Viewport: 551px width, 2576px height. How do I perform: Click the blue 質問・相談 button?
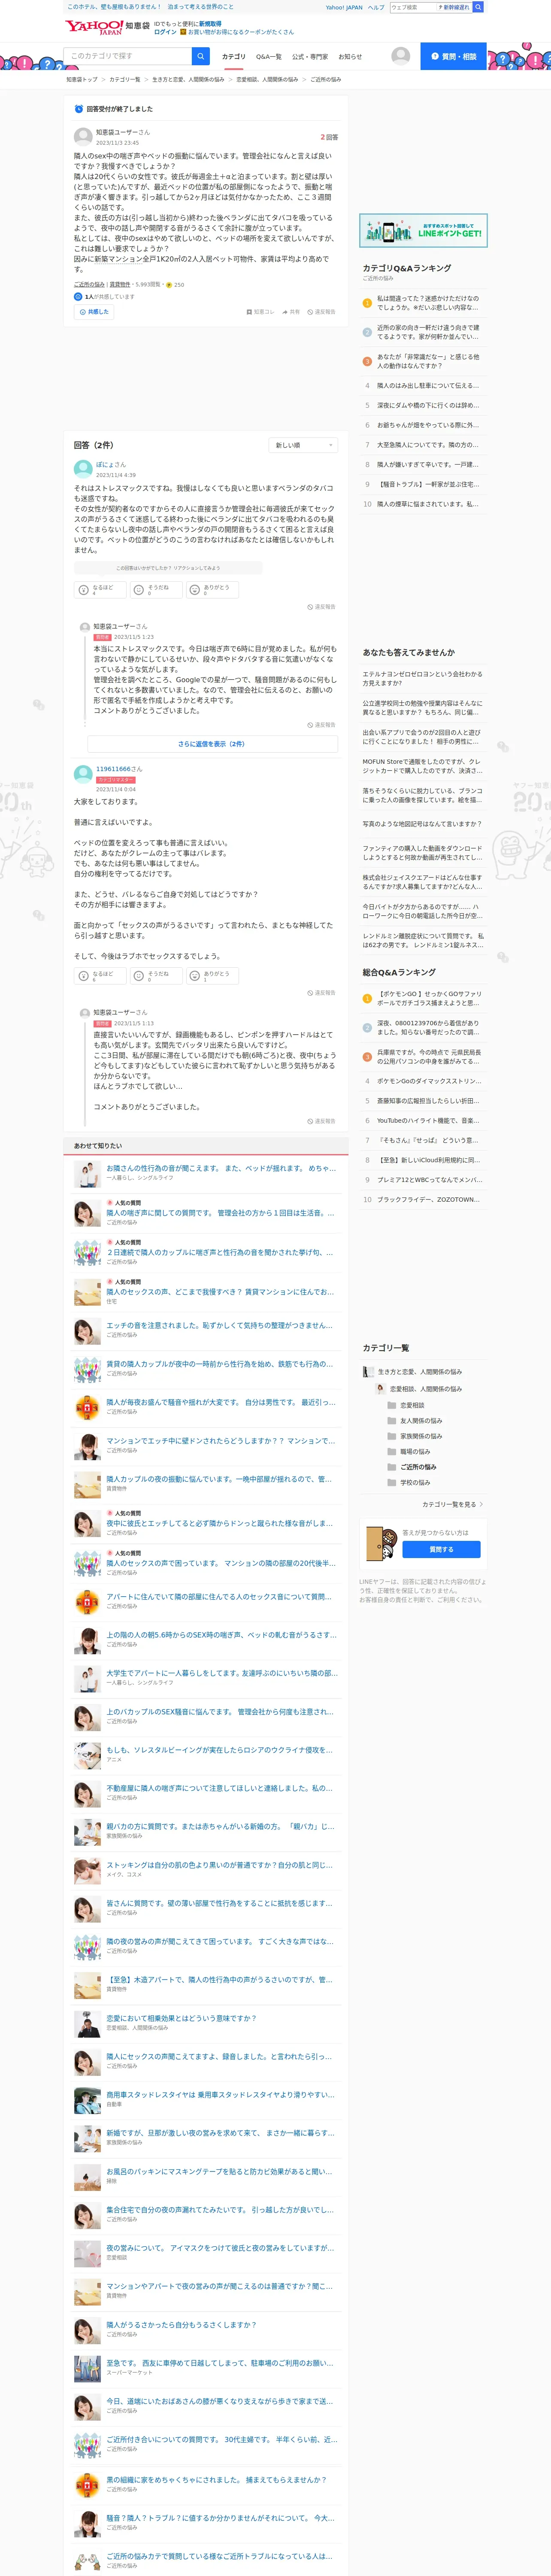click(453, 56)
